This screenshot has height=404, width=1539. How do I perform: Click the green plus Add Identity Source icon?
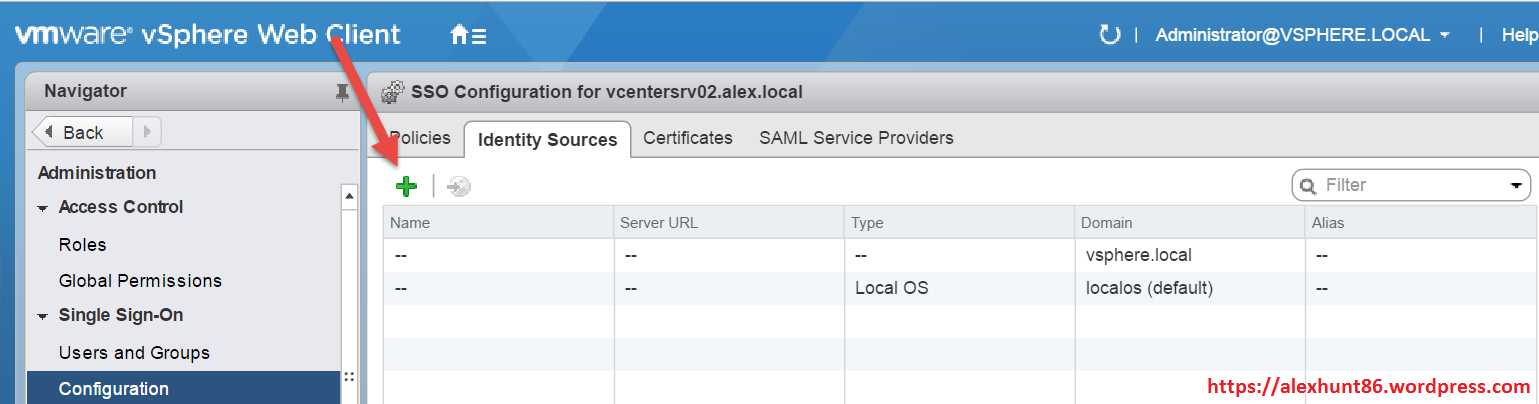pyautogui.click(x=406, y=186)
